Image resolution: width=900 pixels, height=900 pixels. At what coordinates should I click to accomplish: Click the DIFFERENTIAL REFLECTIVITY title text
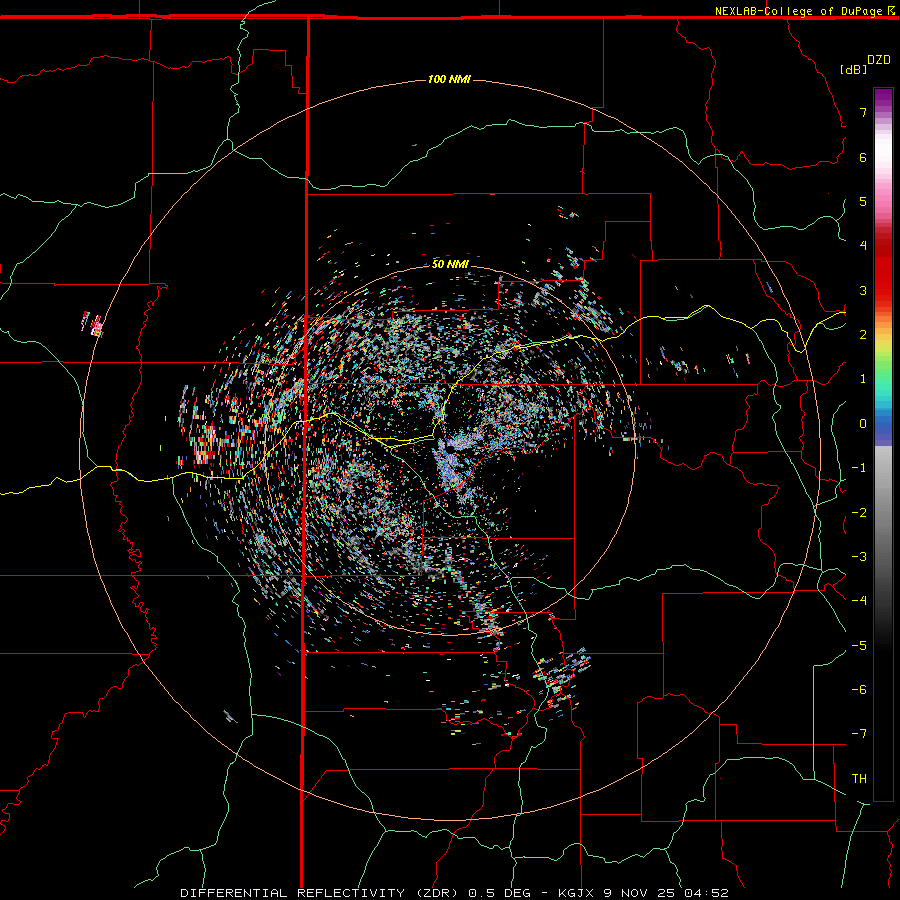(x=293, y=893)
